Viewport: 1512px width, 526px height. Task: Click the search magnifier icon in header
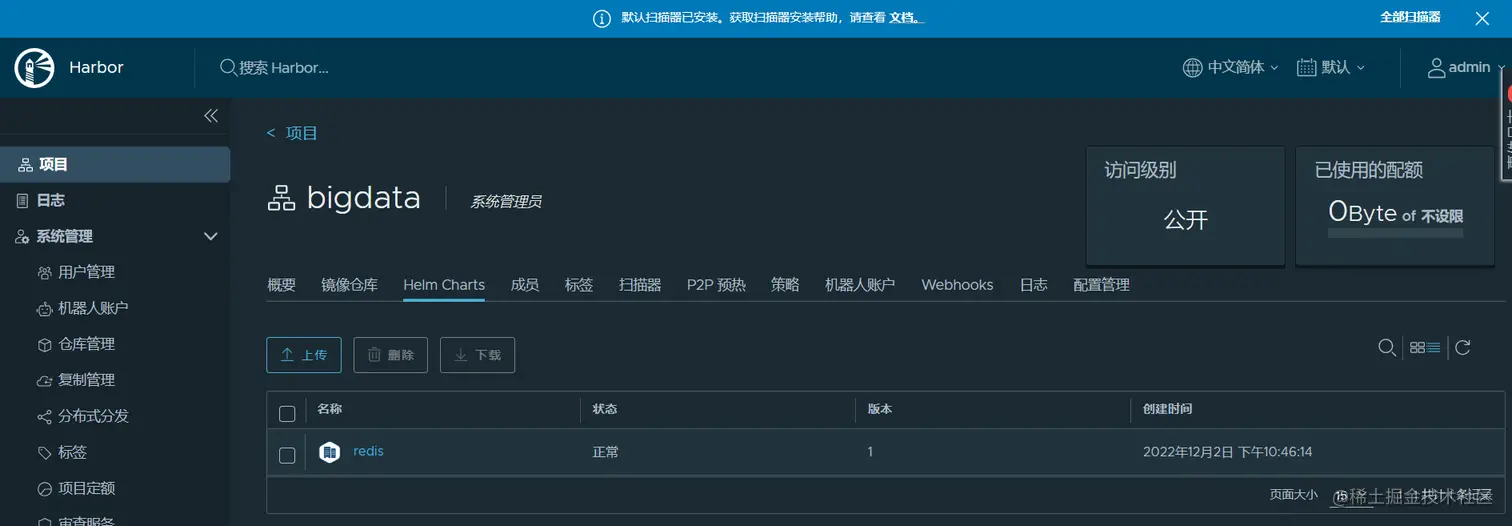(x=228, y=67)
